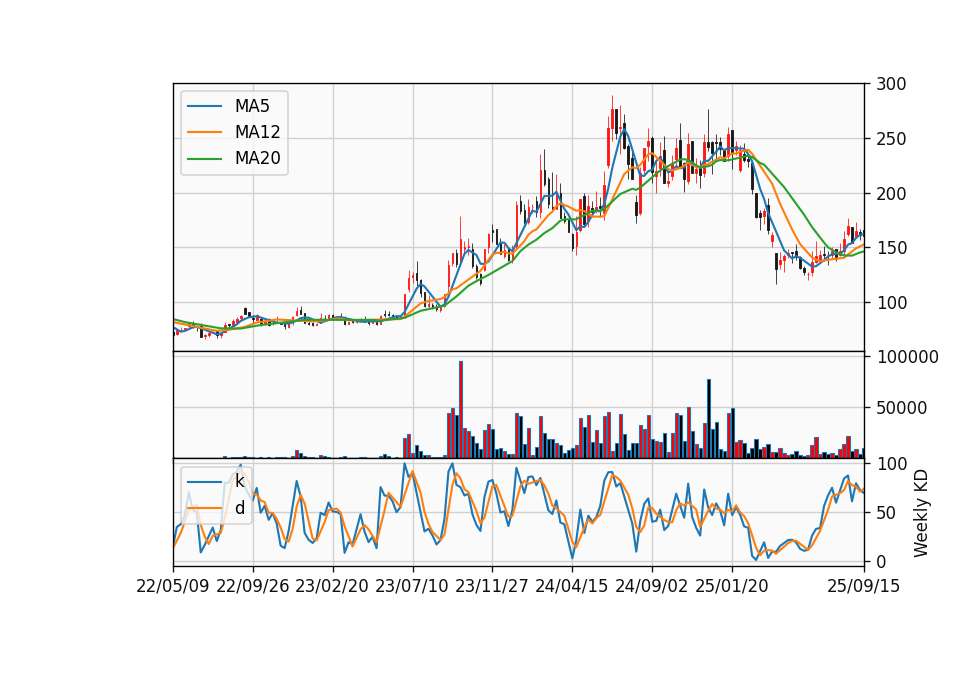Click the d legend label in KD panel

pyautogui.click(x=240, y=508)
